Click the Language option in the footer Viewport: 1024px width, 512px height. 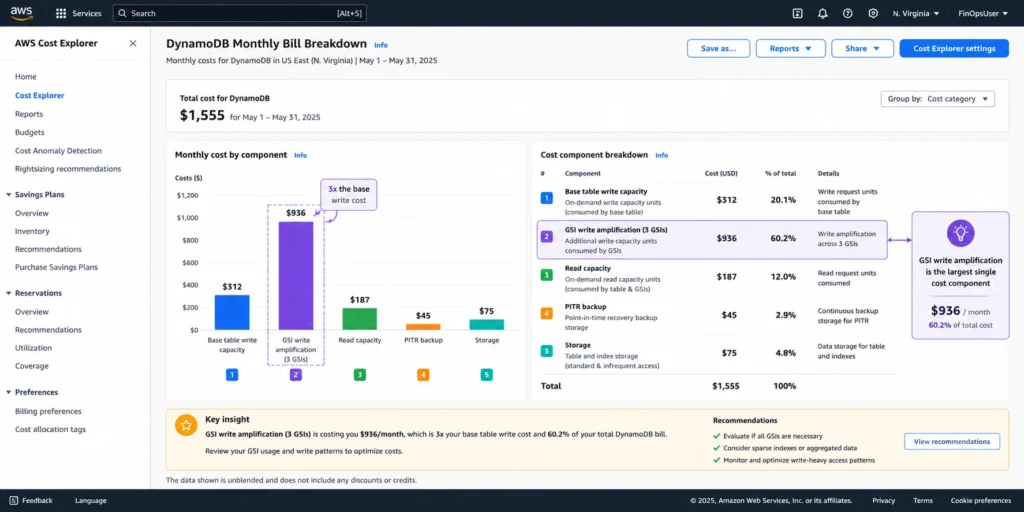[x=90, y=500]
